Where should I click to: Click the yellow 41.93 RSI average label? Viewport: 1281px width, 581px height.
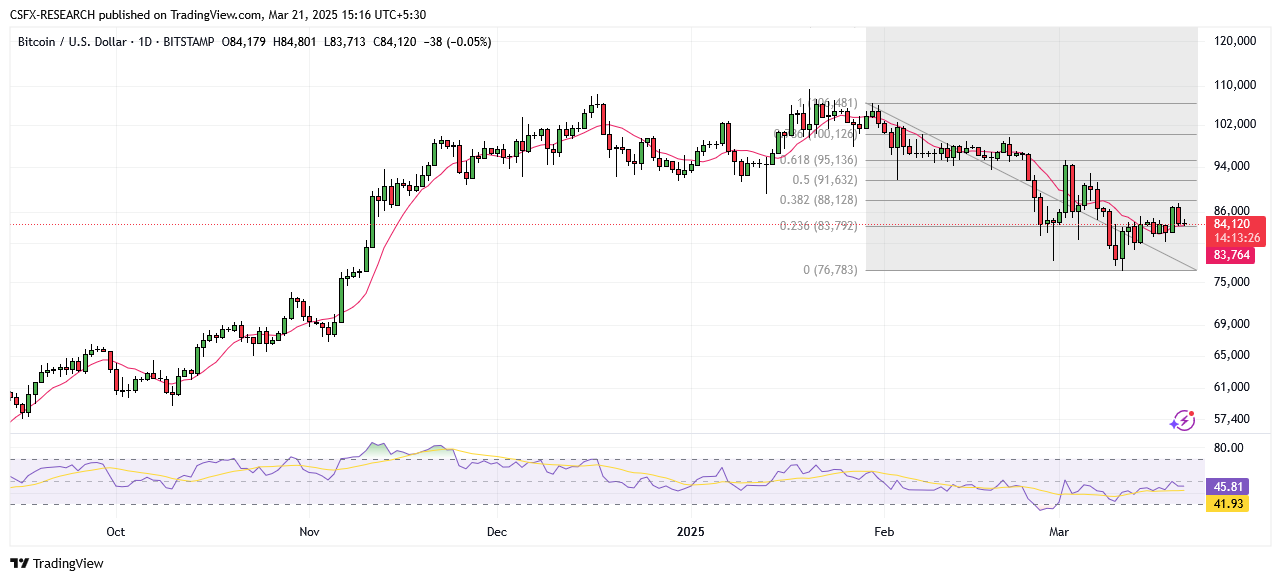tap(1226, 504)
